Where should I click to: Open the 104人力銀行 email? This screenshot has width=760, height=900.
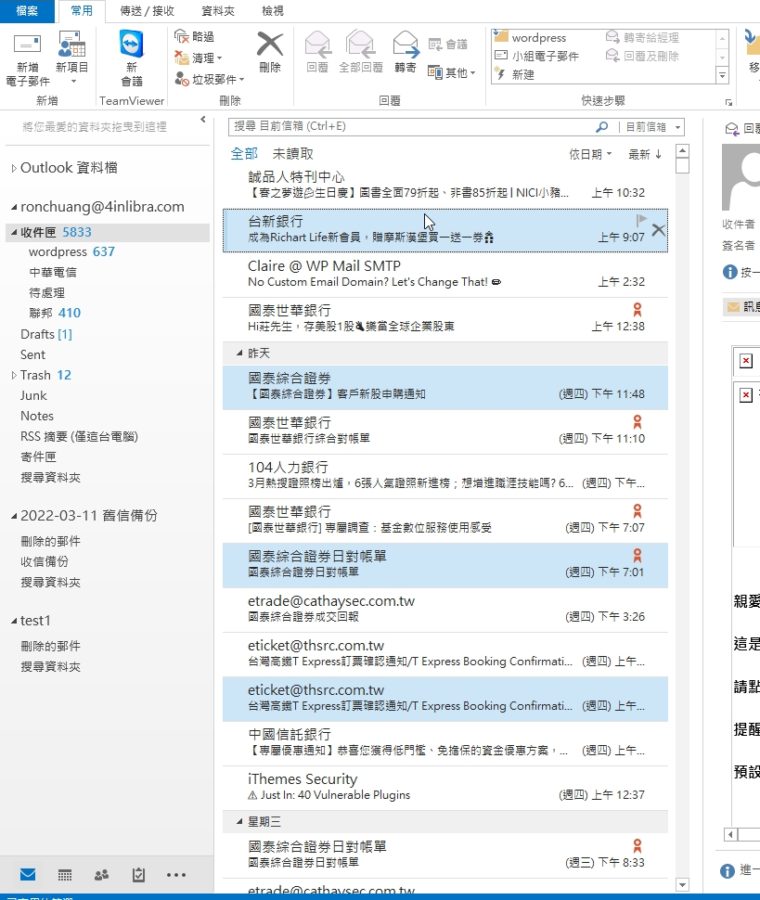tap(445, 476)
